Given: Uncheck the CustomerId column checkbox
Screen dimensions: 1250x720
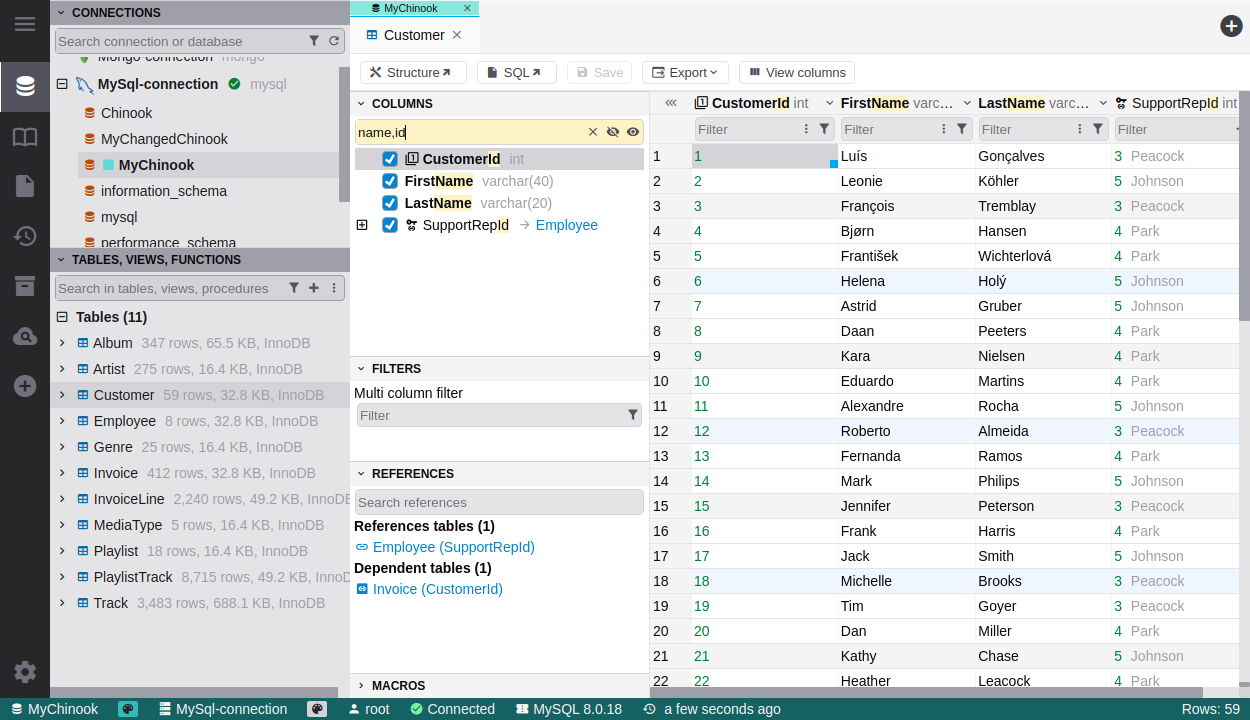Looking at the screenshot, I should point(390,159).
